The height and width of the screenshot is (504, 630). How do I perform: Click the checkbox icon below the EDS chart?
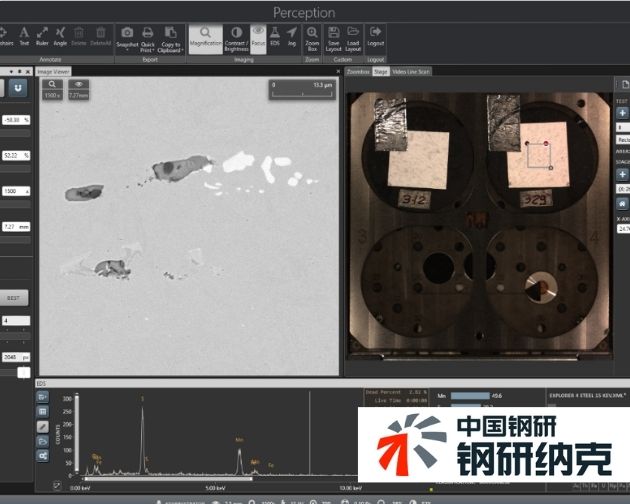click(x=57, y=486)
